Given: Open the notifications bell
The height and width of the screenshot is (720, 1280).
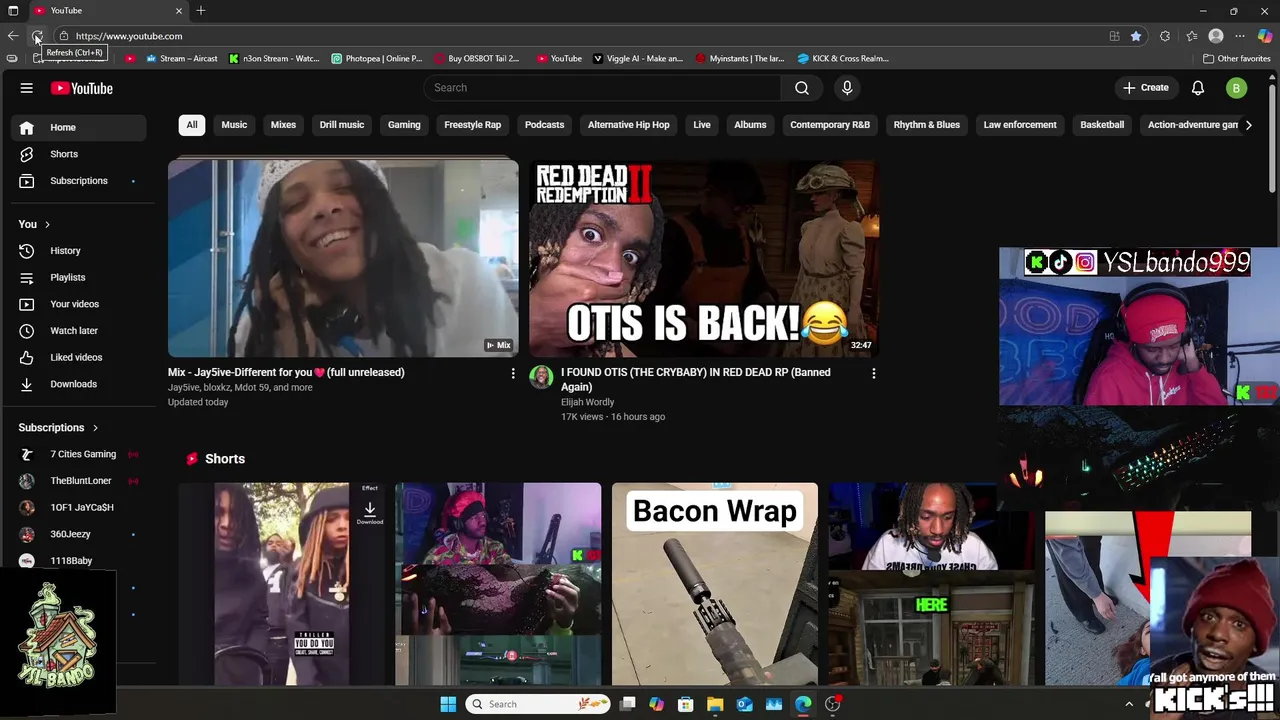Looking at the screenshot, I should click(x=1198, y=88).
